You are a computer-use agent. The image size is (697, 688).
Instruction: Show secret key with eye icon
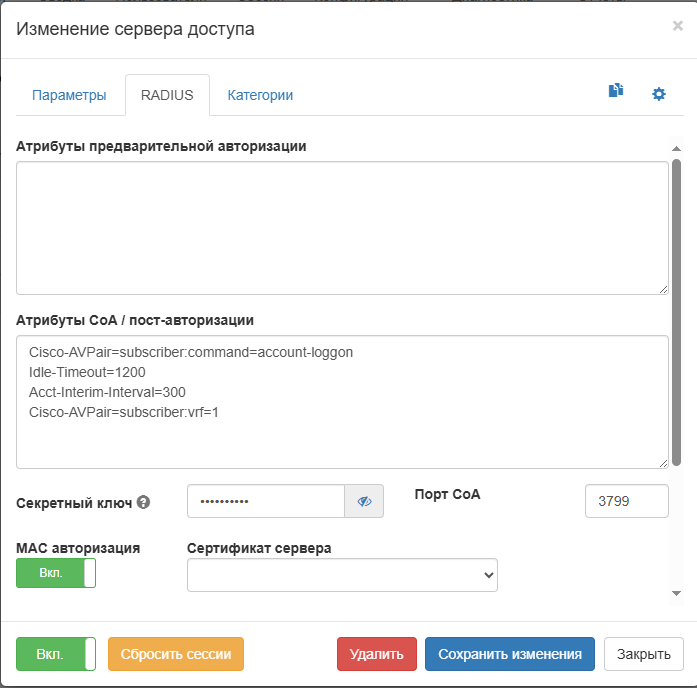[x=364, y=501]
